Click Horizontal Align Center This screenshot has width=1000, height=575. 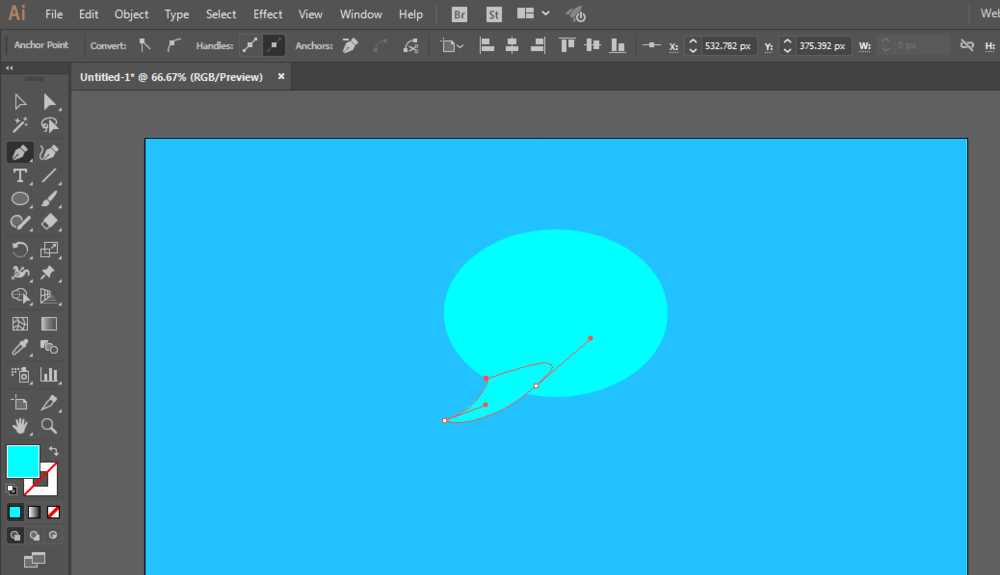pyautogui.click(x=512, y=45)
